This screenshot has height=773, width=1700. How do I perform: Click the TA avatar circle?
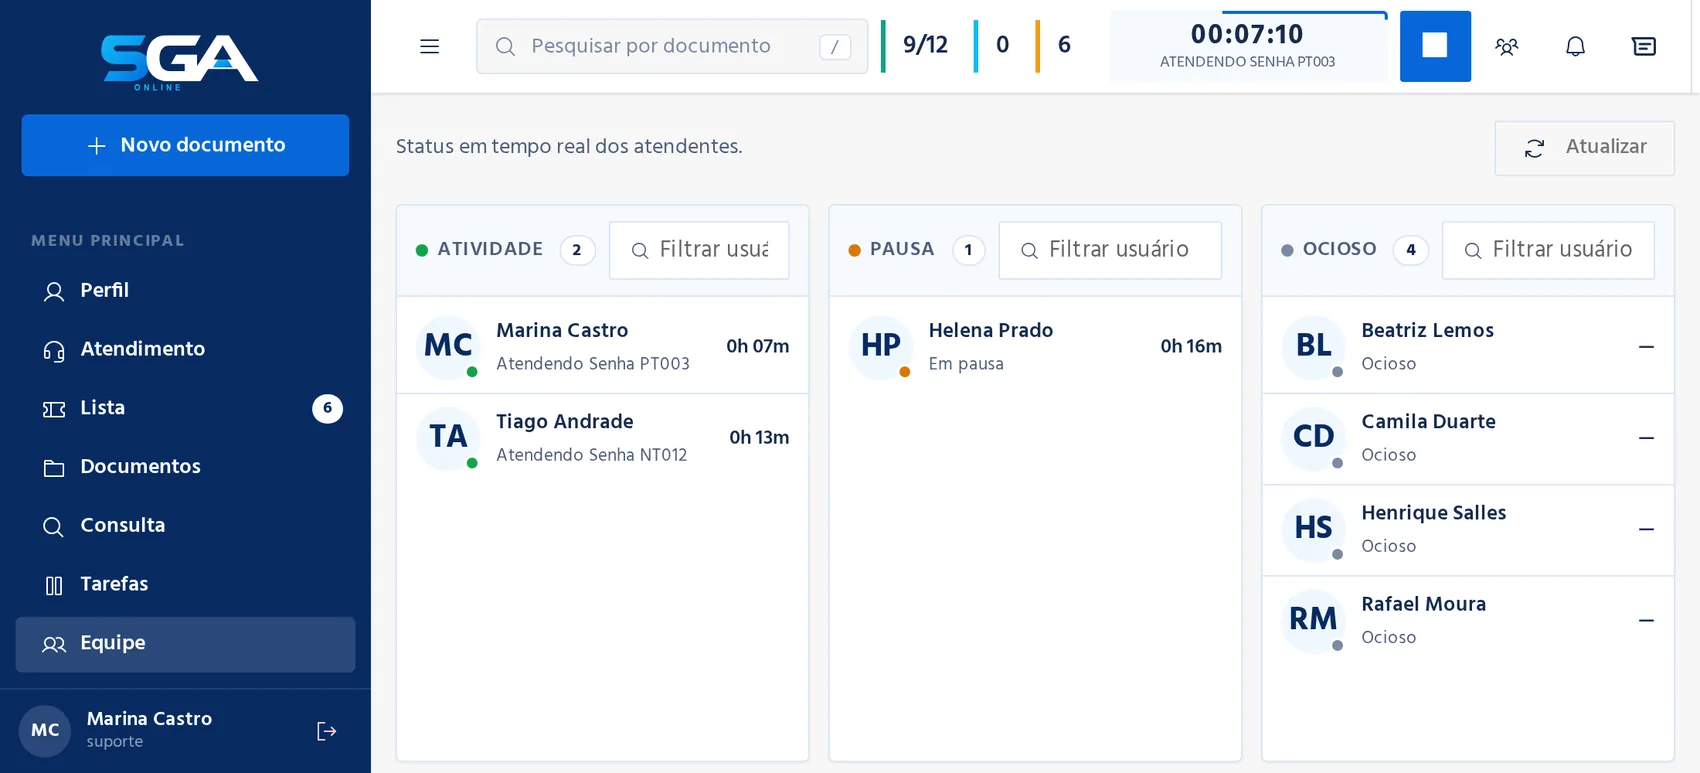448,437
